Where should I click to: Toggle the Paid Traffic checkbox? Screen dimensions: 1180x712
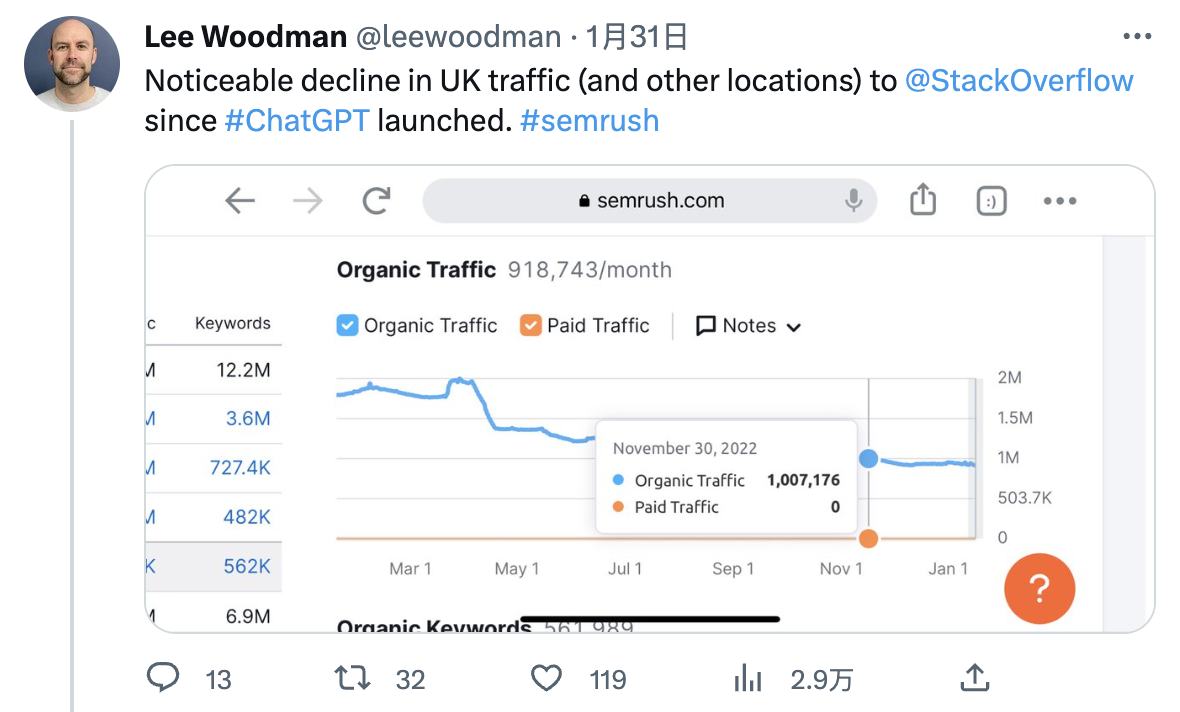point(531,325)
